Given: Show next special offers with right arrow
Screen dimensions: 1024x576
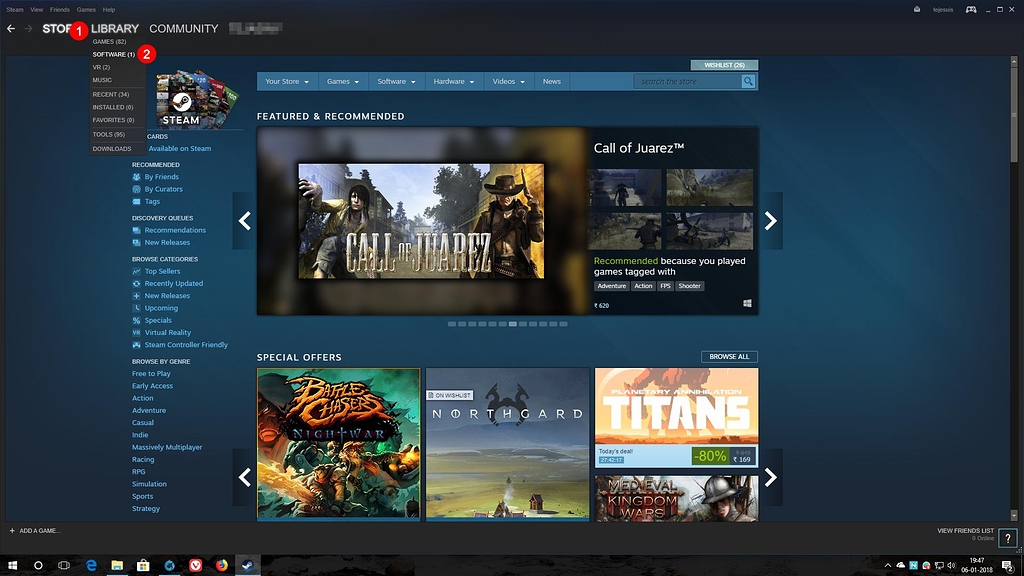Looking at the screenshot, I should pyautogui.click(x=771, y=477).
